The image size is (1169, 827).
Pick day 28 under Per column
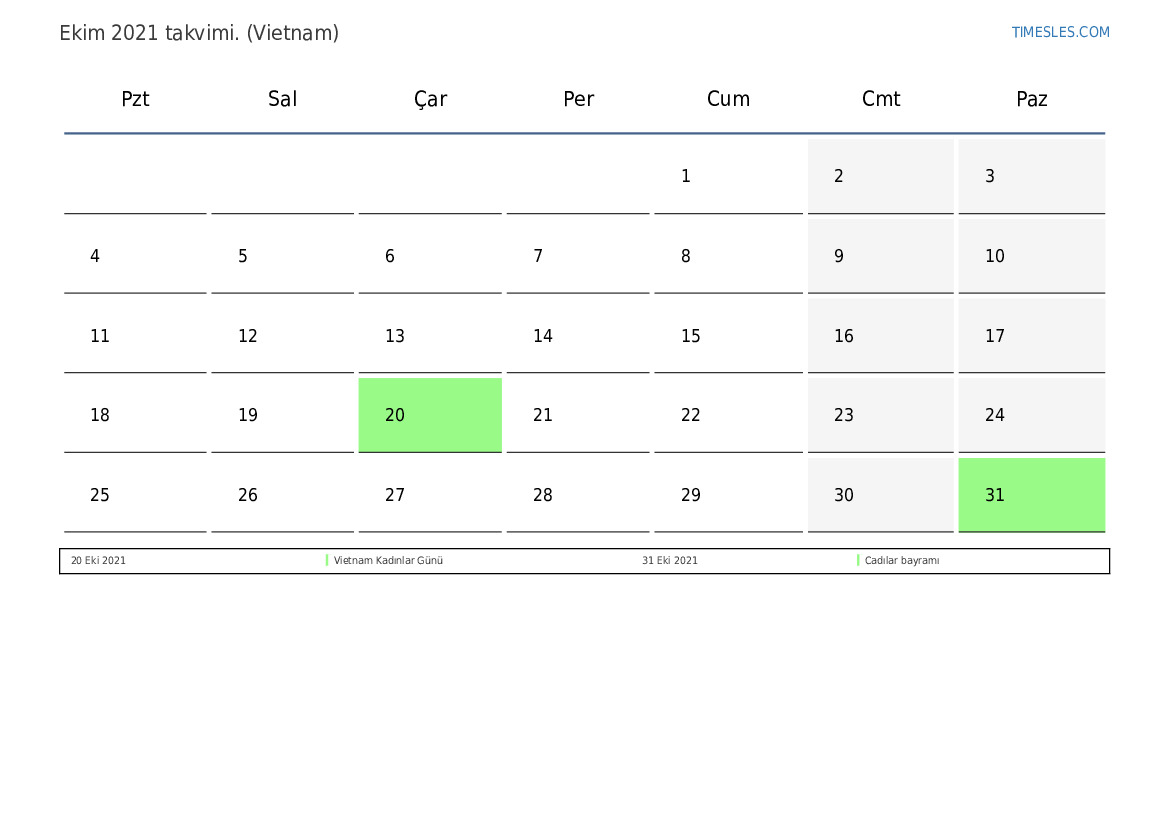(x=578, y=494)
